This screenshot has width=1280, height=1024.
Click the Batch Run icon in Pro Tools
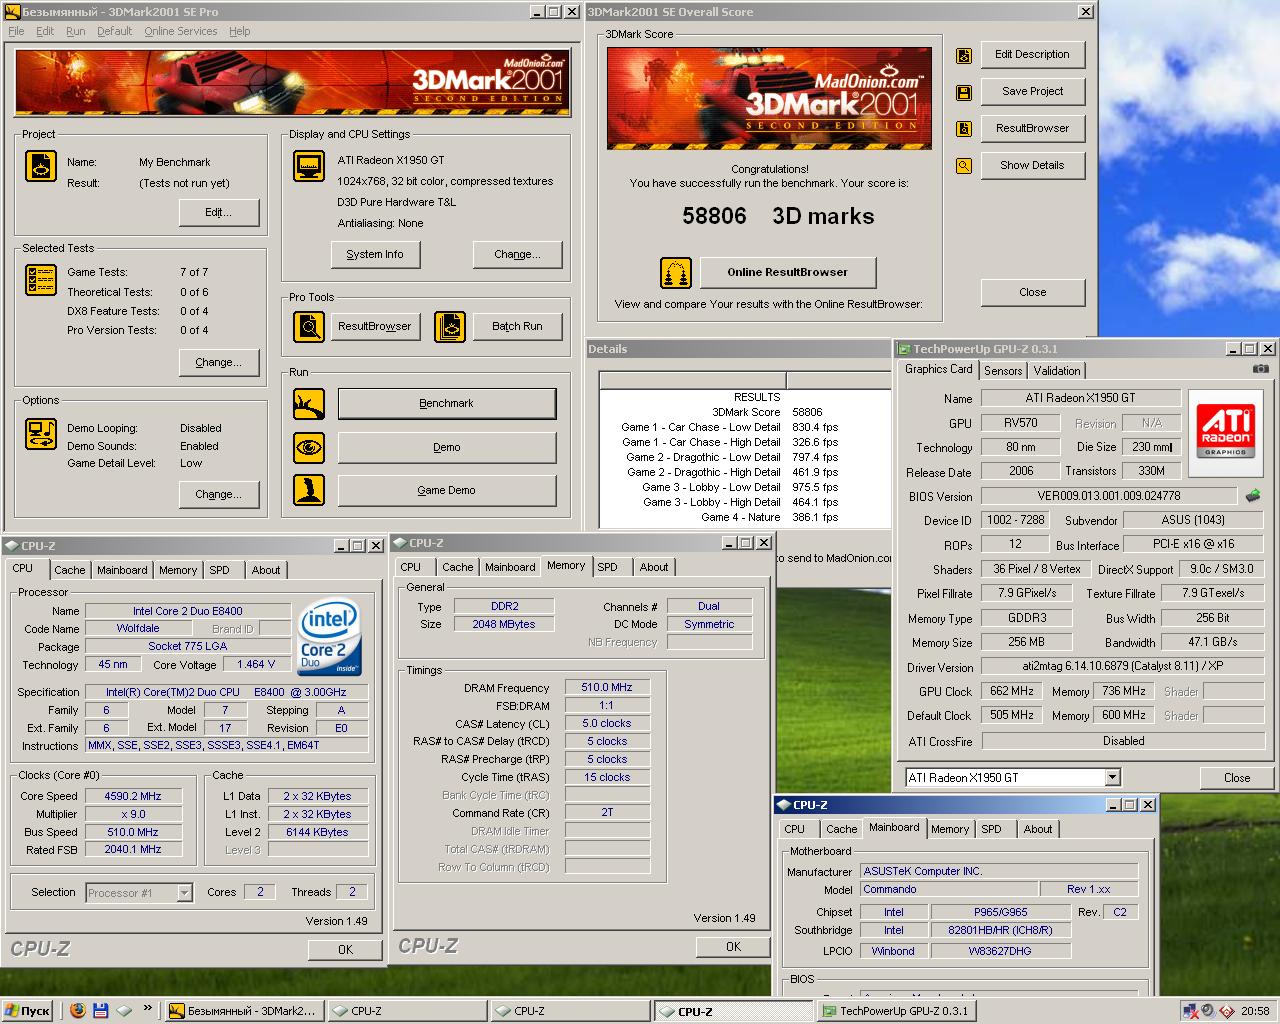(450, 327)
